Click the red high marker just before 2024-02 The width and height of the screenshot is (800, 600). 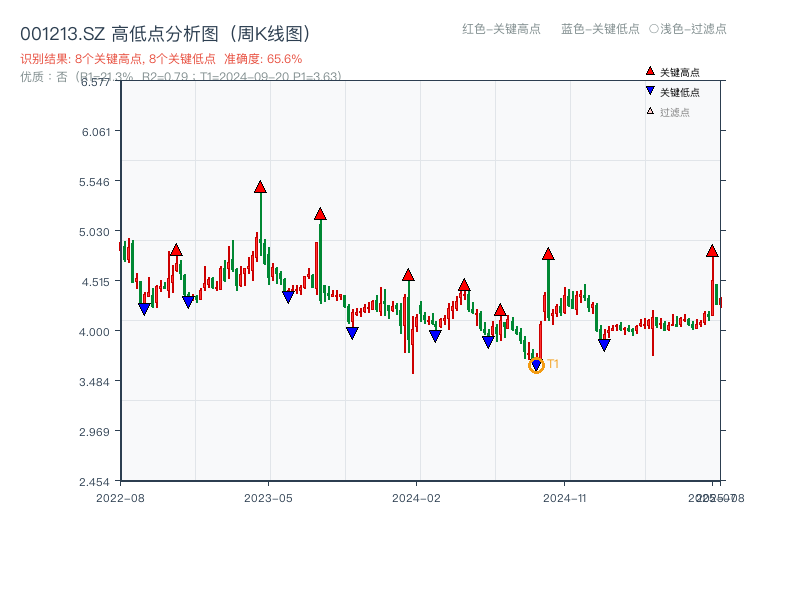(x=408, y=275)
